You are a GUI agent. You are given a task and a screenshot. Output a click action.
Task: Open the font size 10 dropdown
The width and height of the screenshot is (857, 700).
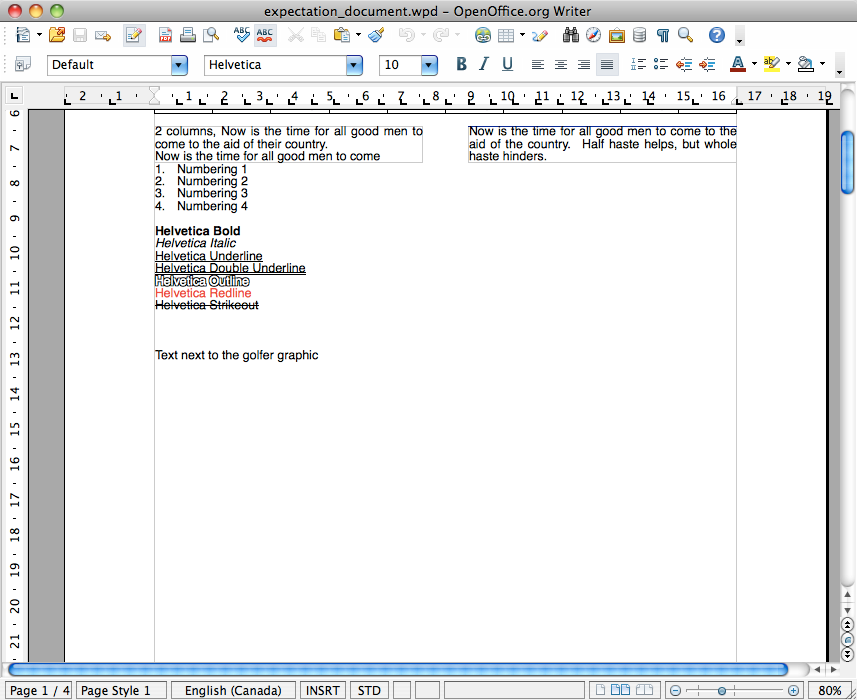tap(429, 65)
